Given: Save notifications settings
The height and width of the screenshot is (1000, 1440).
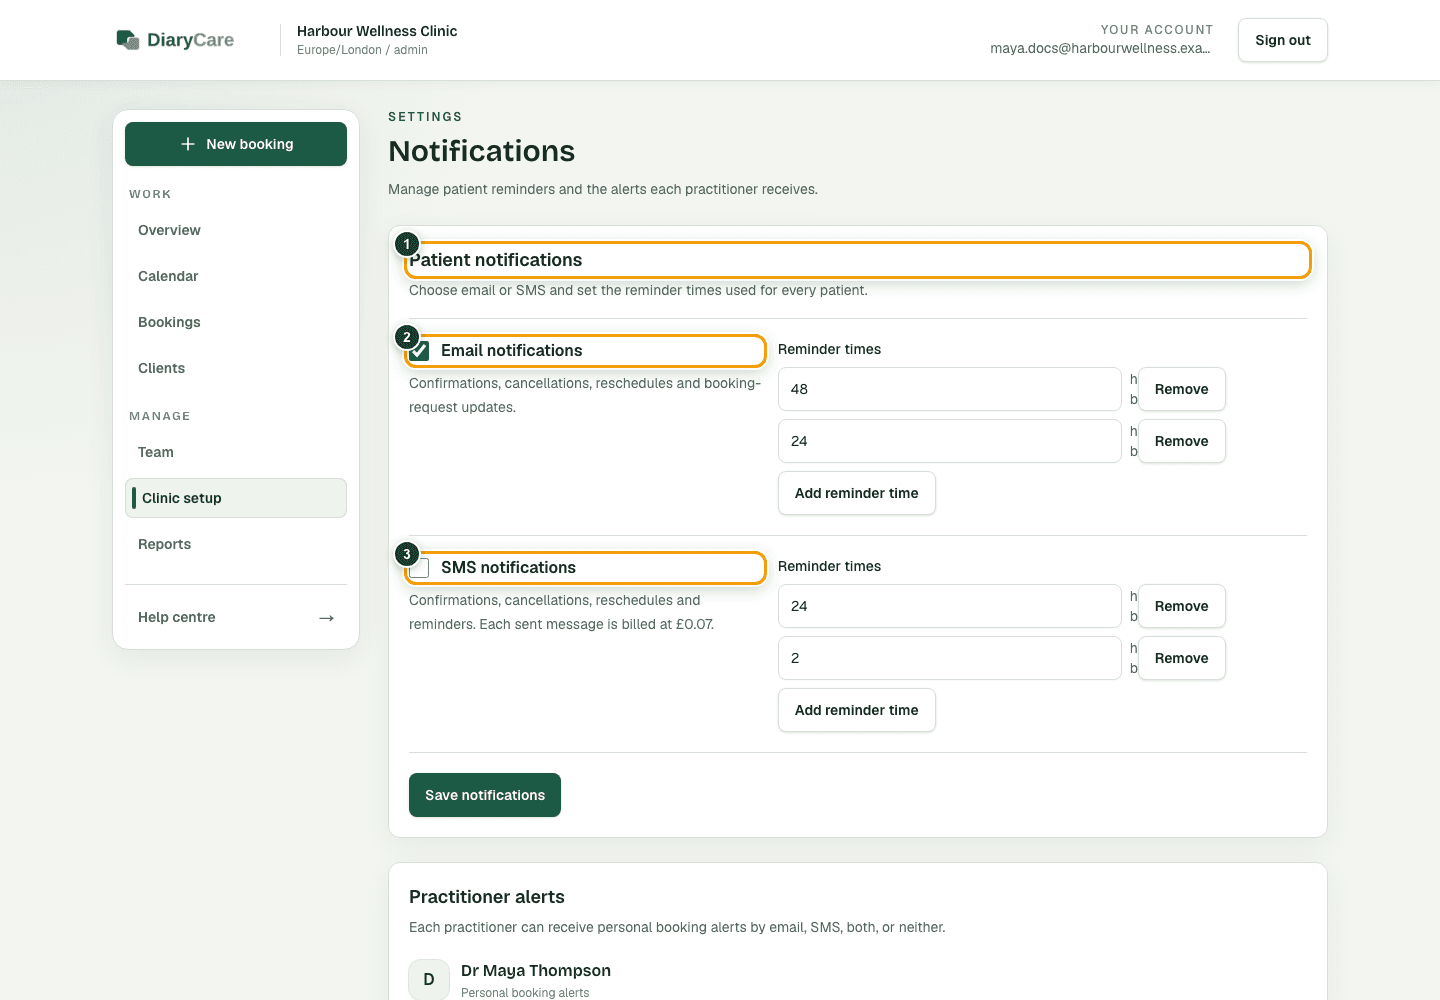Looking at the screenshot, I should 485,795.
